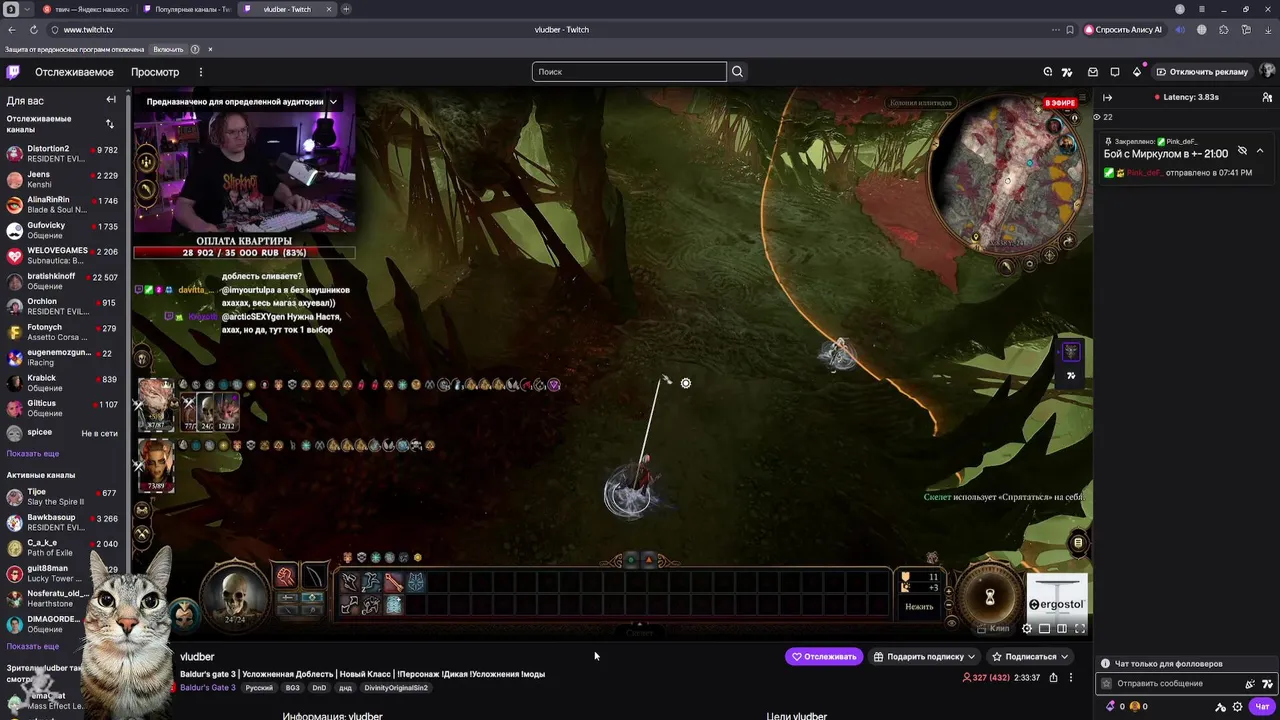The width and height of the screenshot is (1280, 720).
Task: Open stream three-dot options
Action: point(1071,677)
